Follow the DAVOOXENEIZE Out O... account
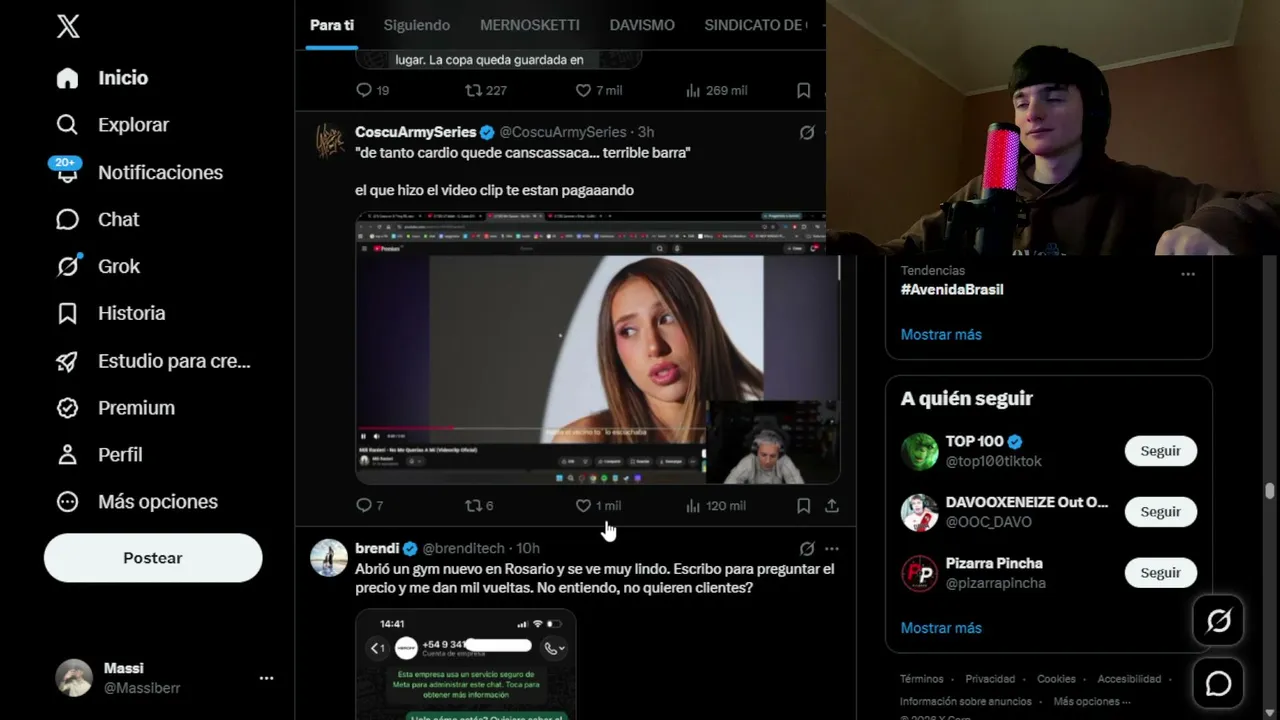The image size is (1280, 720). [1161, 512]
